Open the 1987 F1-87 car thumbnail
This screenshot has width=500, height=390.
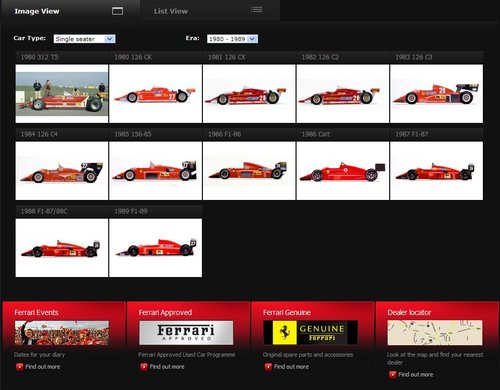tap(436, 171)
